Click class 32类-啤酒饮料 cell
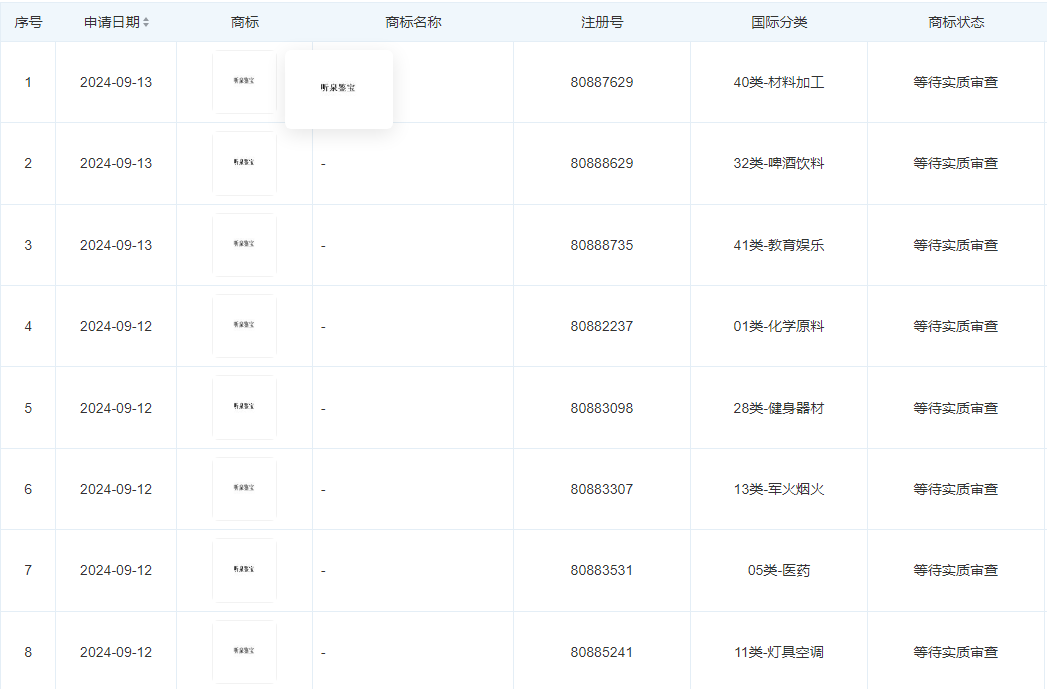This screenshot has height=689, width=1047. tap(779, 164)
